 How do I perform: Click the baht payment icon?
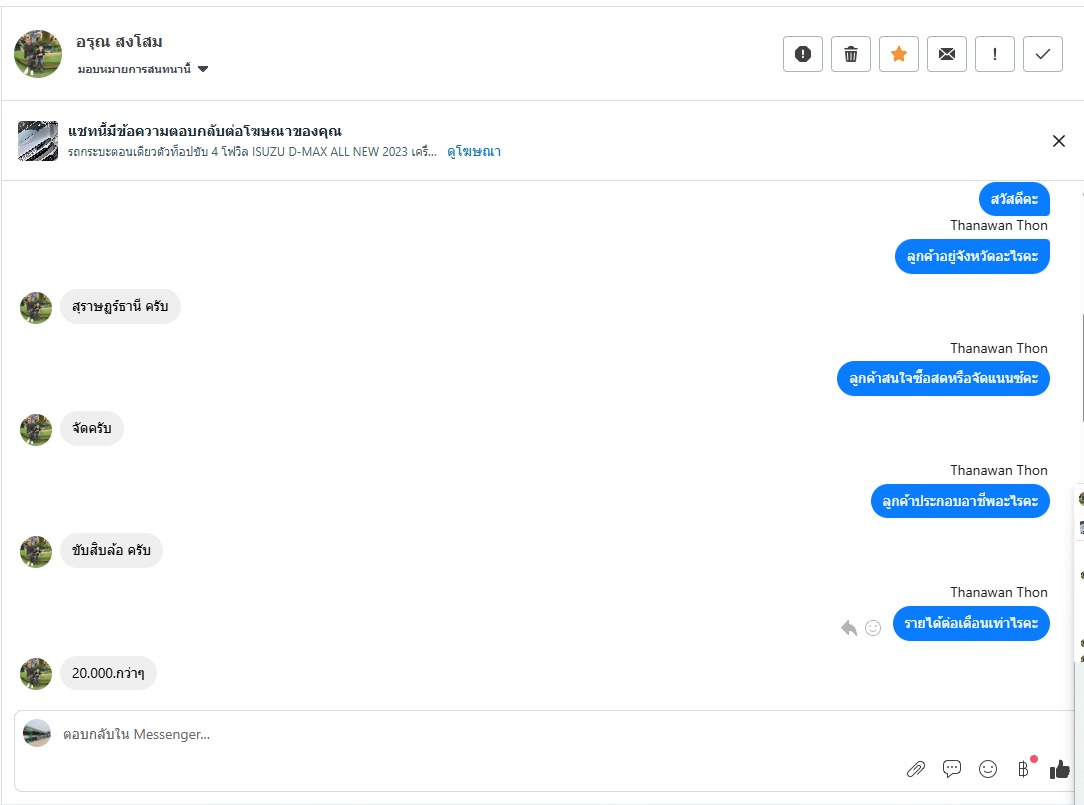[1023, 769]
